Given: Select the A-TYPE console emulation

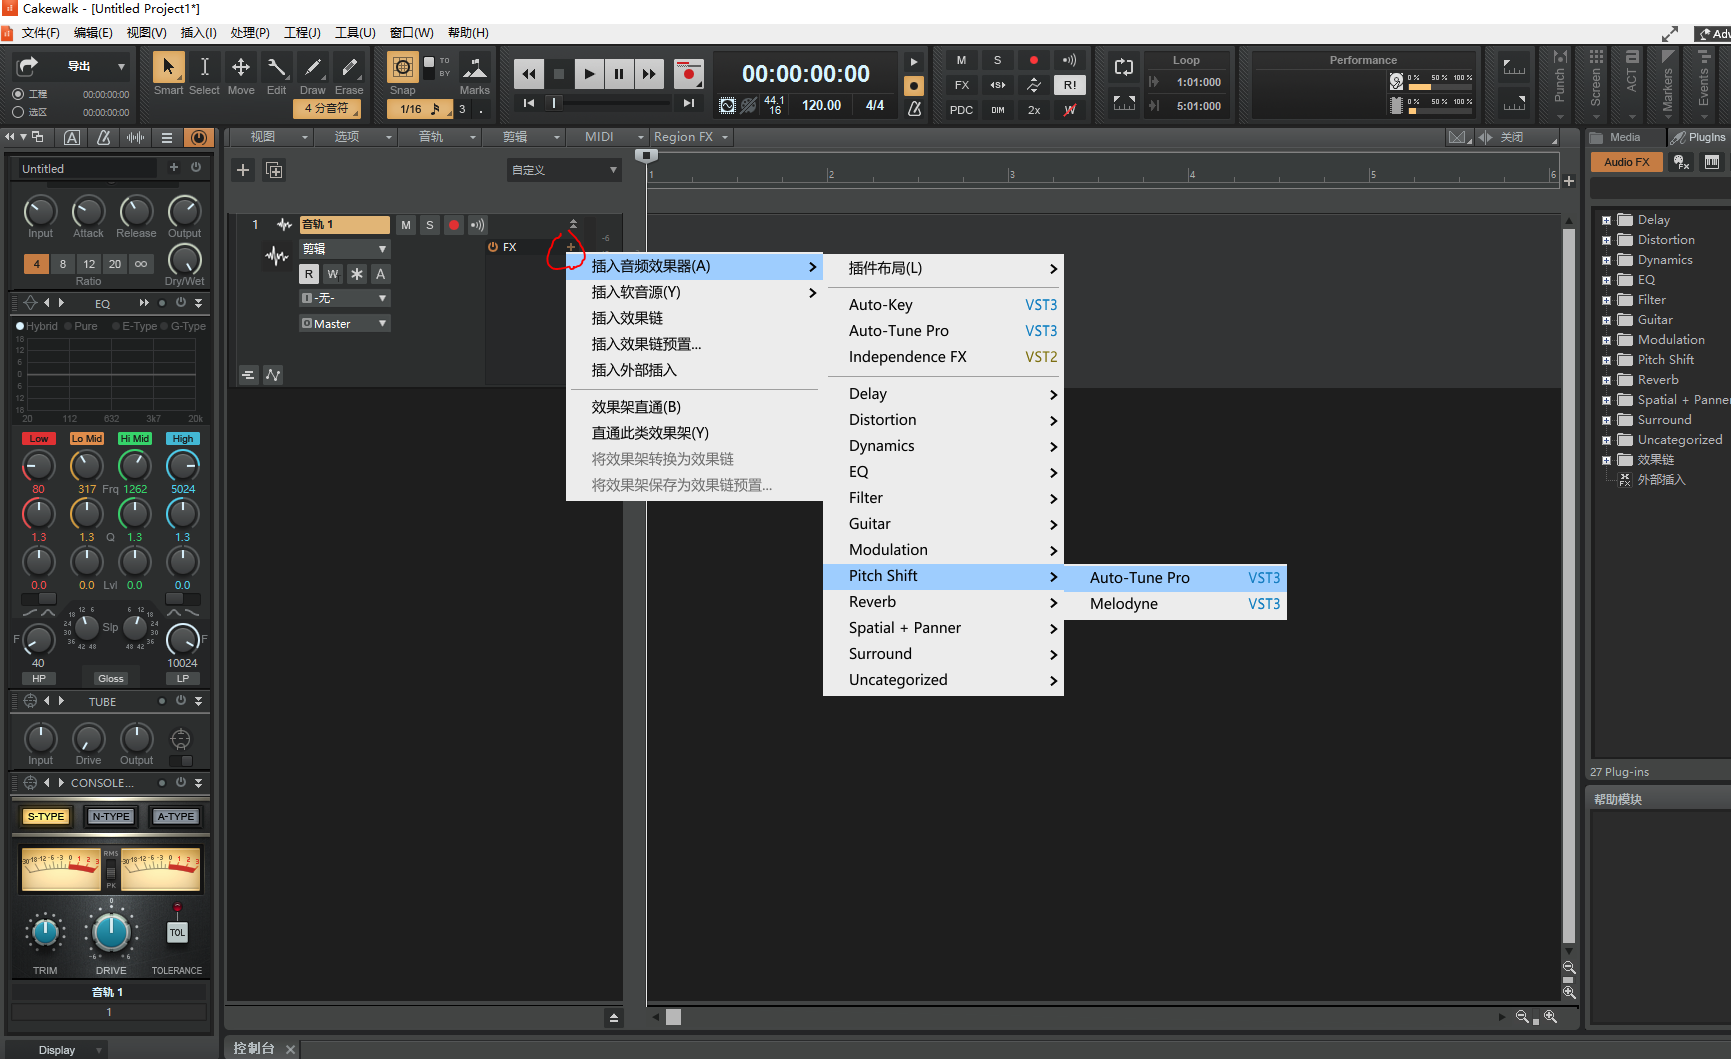Looking at the screenshot, I should click(x=176, y=816).
